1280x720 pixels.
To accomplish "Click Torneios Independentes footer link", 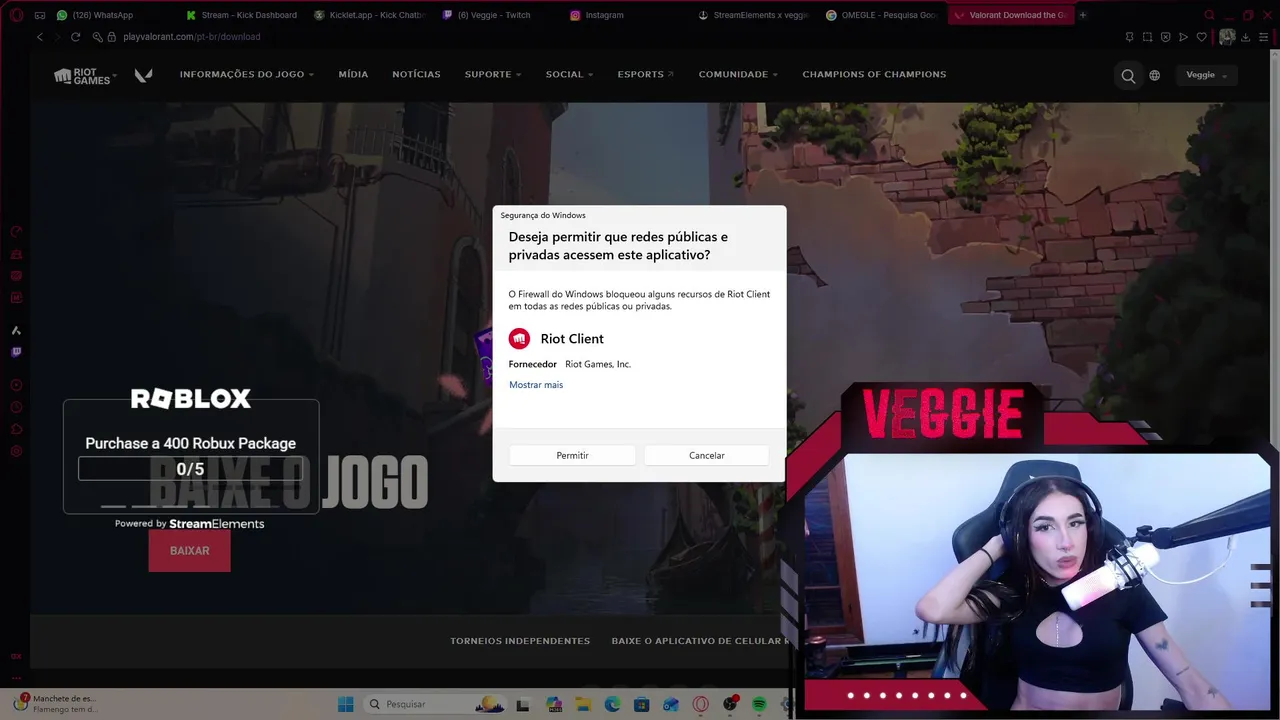I will pyautogui.click(x=520, y=641).
